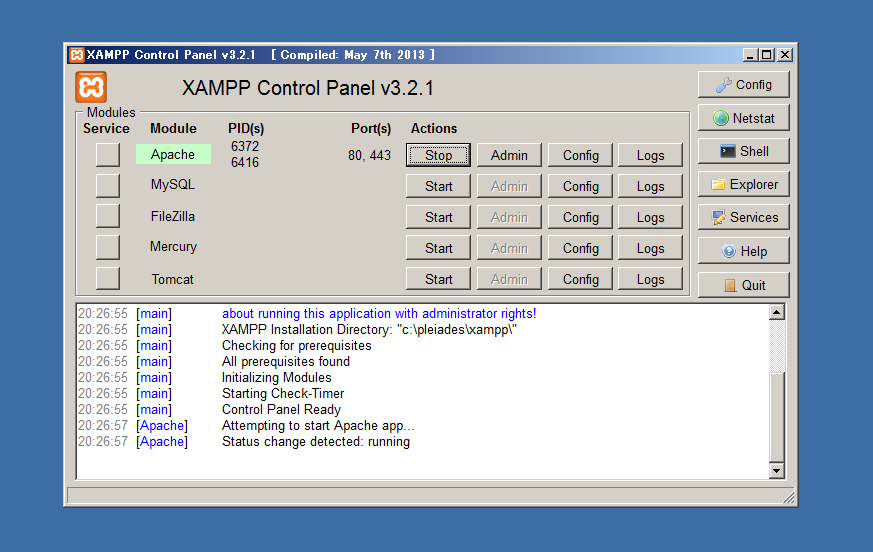Viewport: 873px width, 552px height.
Task: Quit XAMPP using the door icon button
Action: [744, 285]
